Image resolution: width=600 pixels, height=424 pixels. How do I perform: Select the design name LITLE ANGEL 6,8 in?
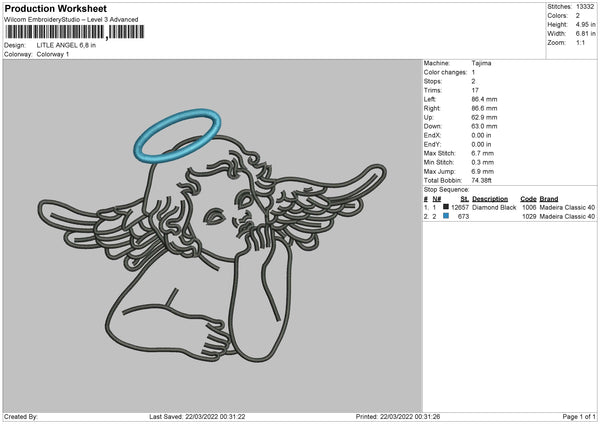point(66,45)
